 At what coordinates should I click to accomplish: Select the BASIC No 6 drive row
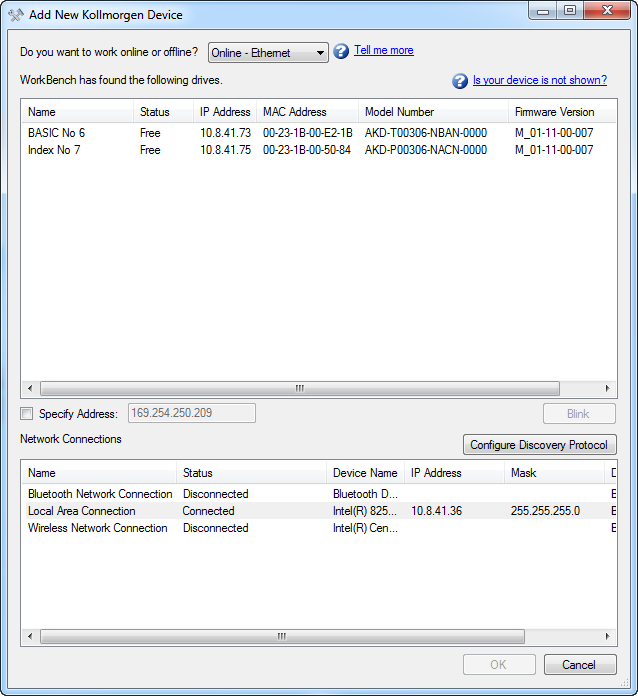click(318, 133)
